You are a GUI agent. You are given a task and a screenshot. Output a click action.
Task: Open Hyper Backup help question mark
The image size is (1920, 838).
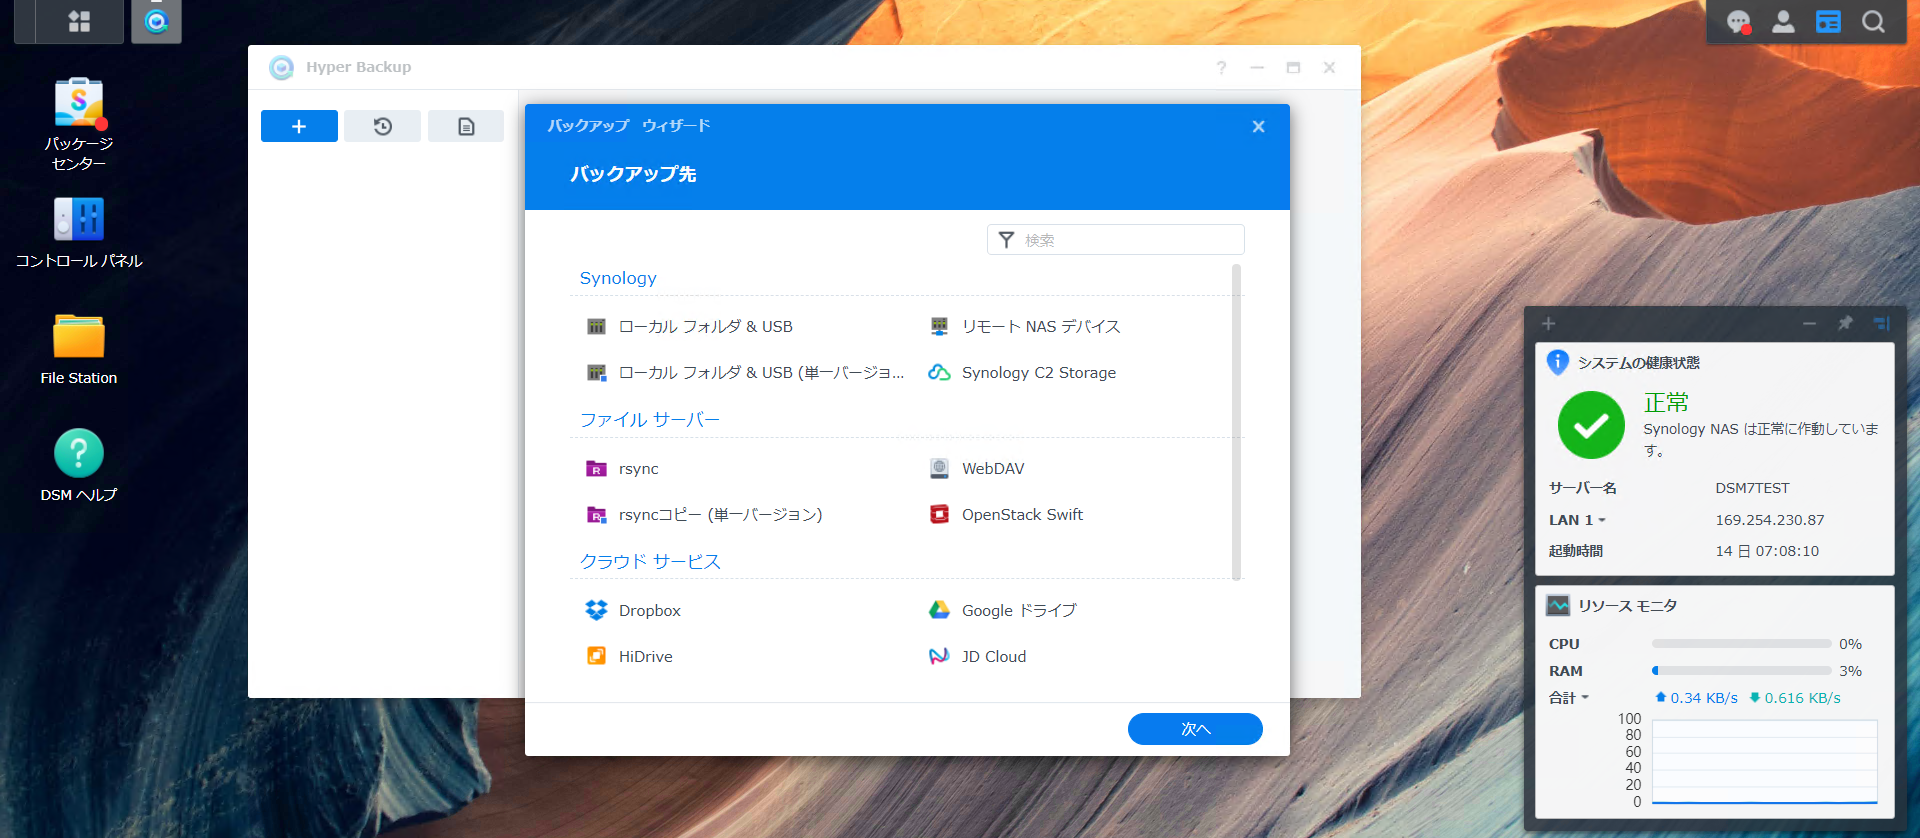tap(1221, 67)
